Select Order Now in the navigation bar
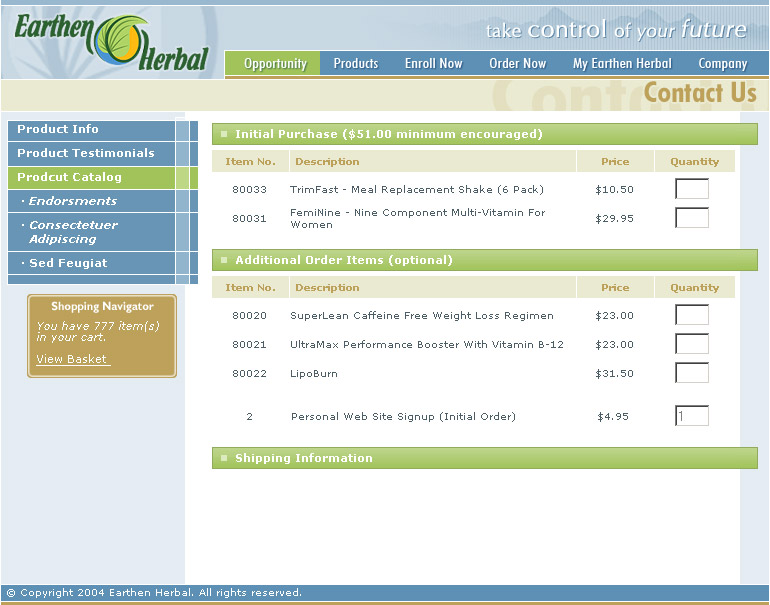 coord(518,63)
